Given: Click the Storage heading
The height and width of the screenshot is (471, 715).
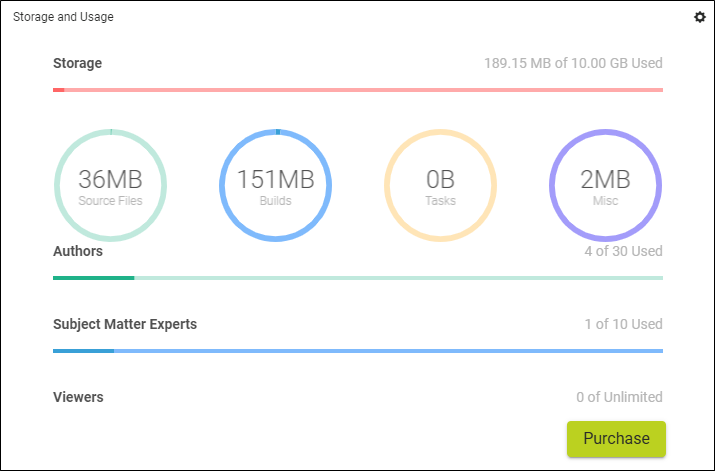Looking at the screenshot, I should click(78, 63).
